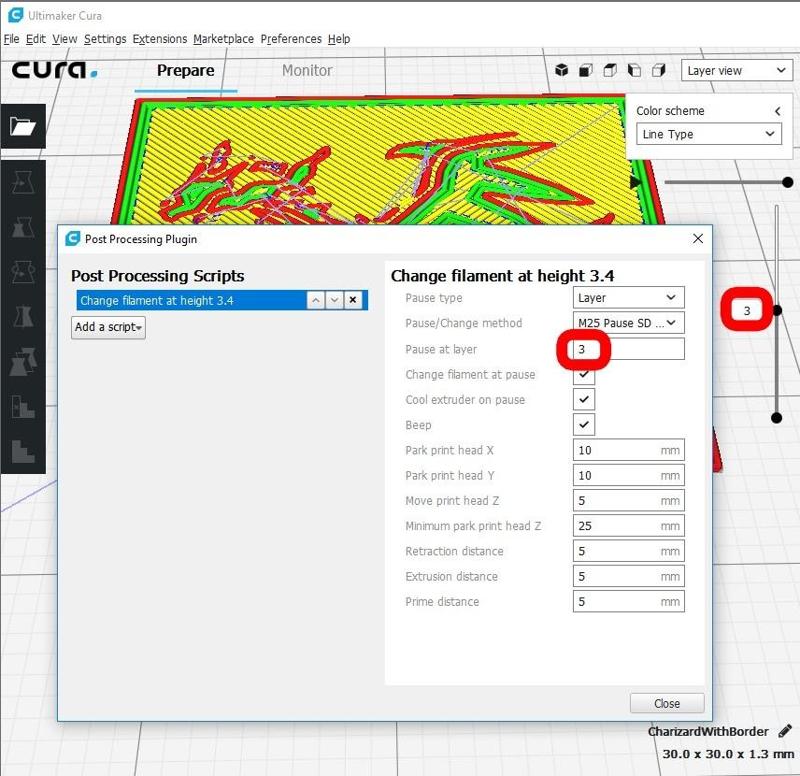Open the Add a script dropdown
Viewport: 800px width, 776px height.
(x=108, y=327)
